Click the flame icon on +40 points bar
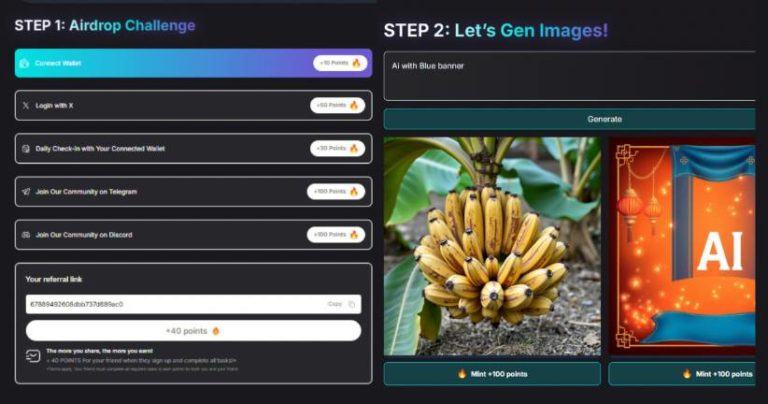This screenshot has height=404, width=768. (x=216, y=331)
